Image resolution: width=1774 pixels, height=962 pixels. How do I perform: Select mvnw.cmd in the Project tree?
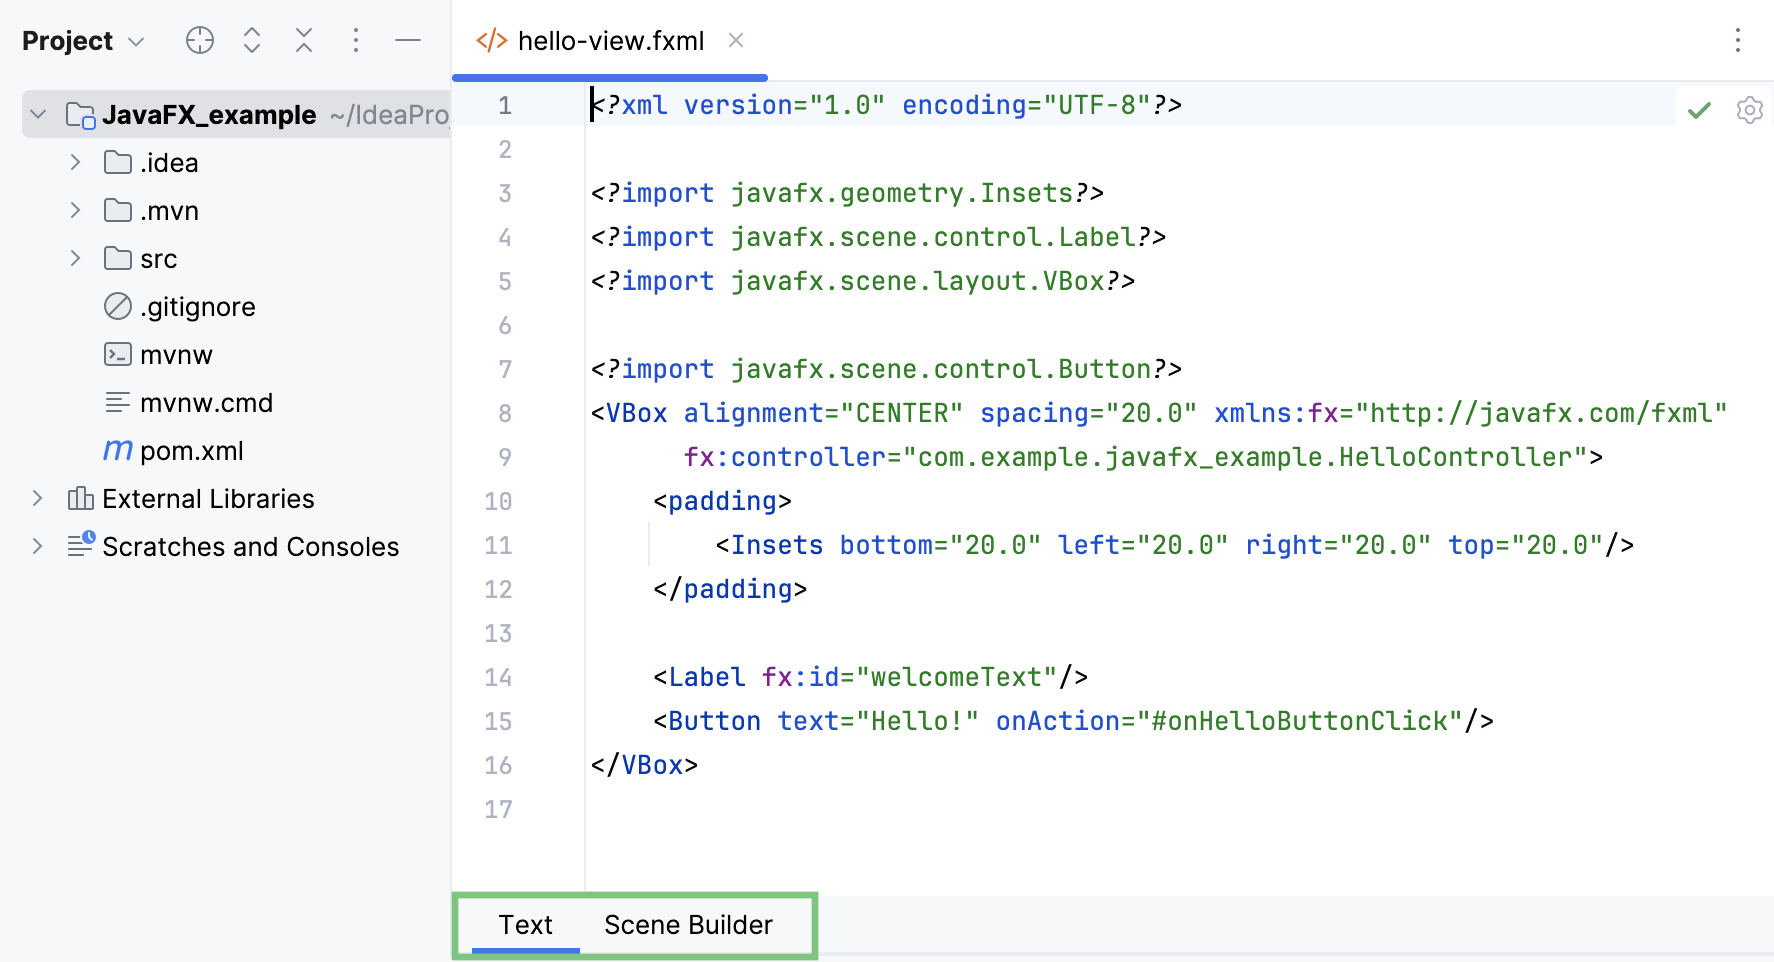click(208, 402)
